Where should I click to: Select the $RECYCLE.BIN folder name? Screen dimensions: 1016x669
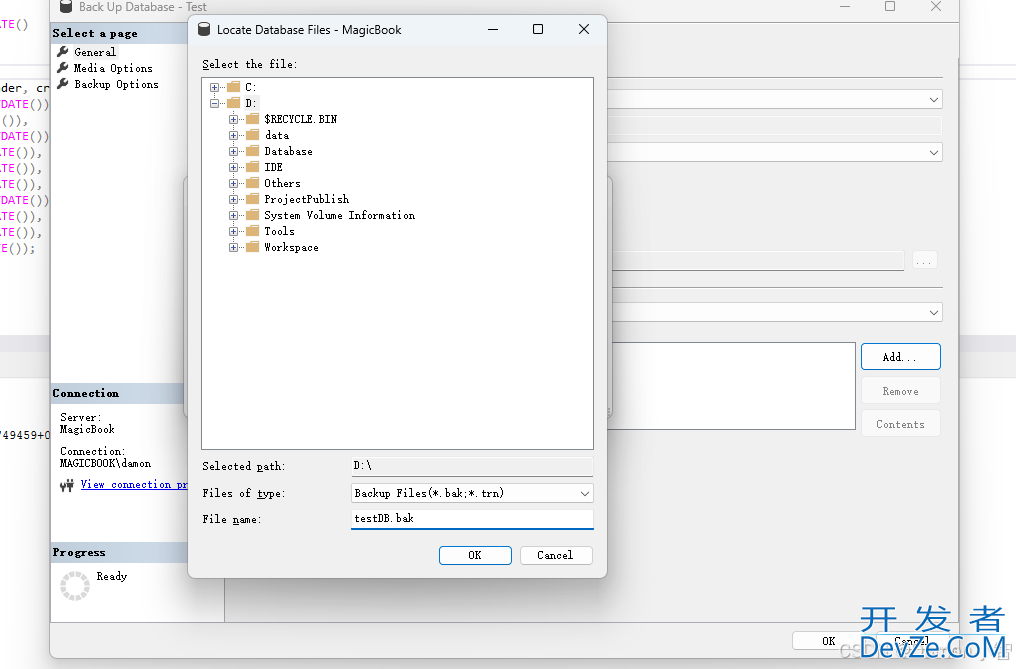(301, 119)
